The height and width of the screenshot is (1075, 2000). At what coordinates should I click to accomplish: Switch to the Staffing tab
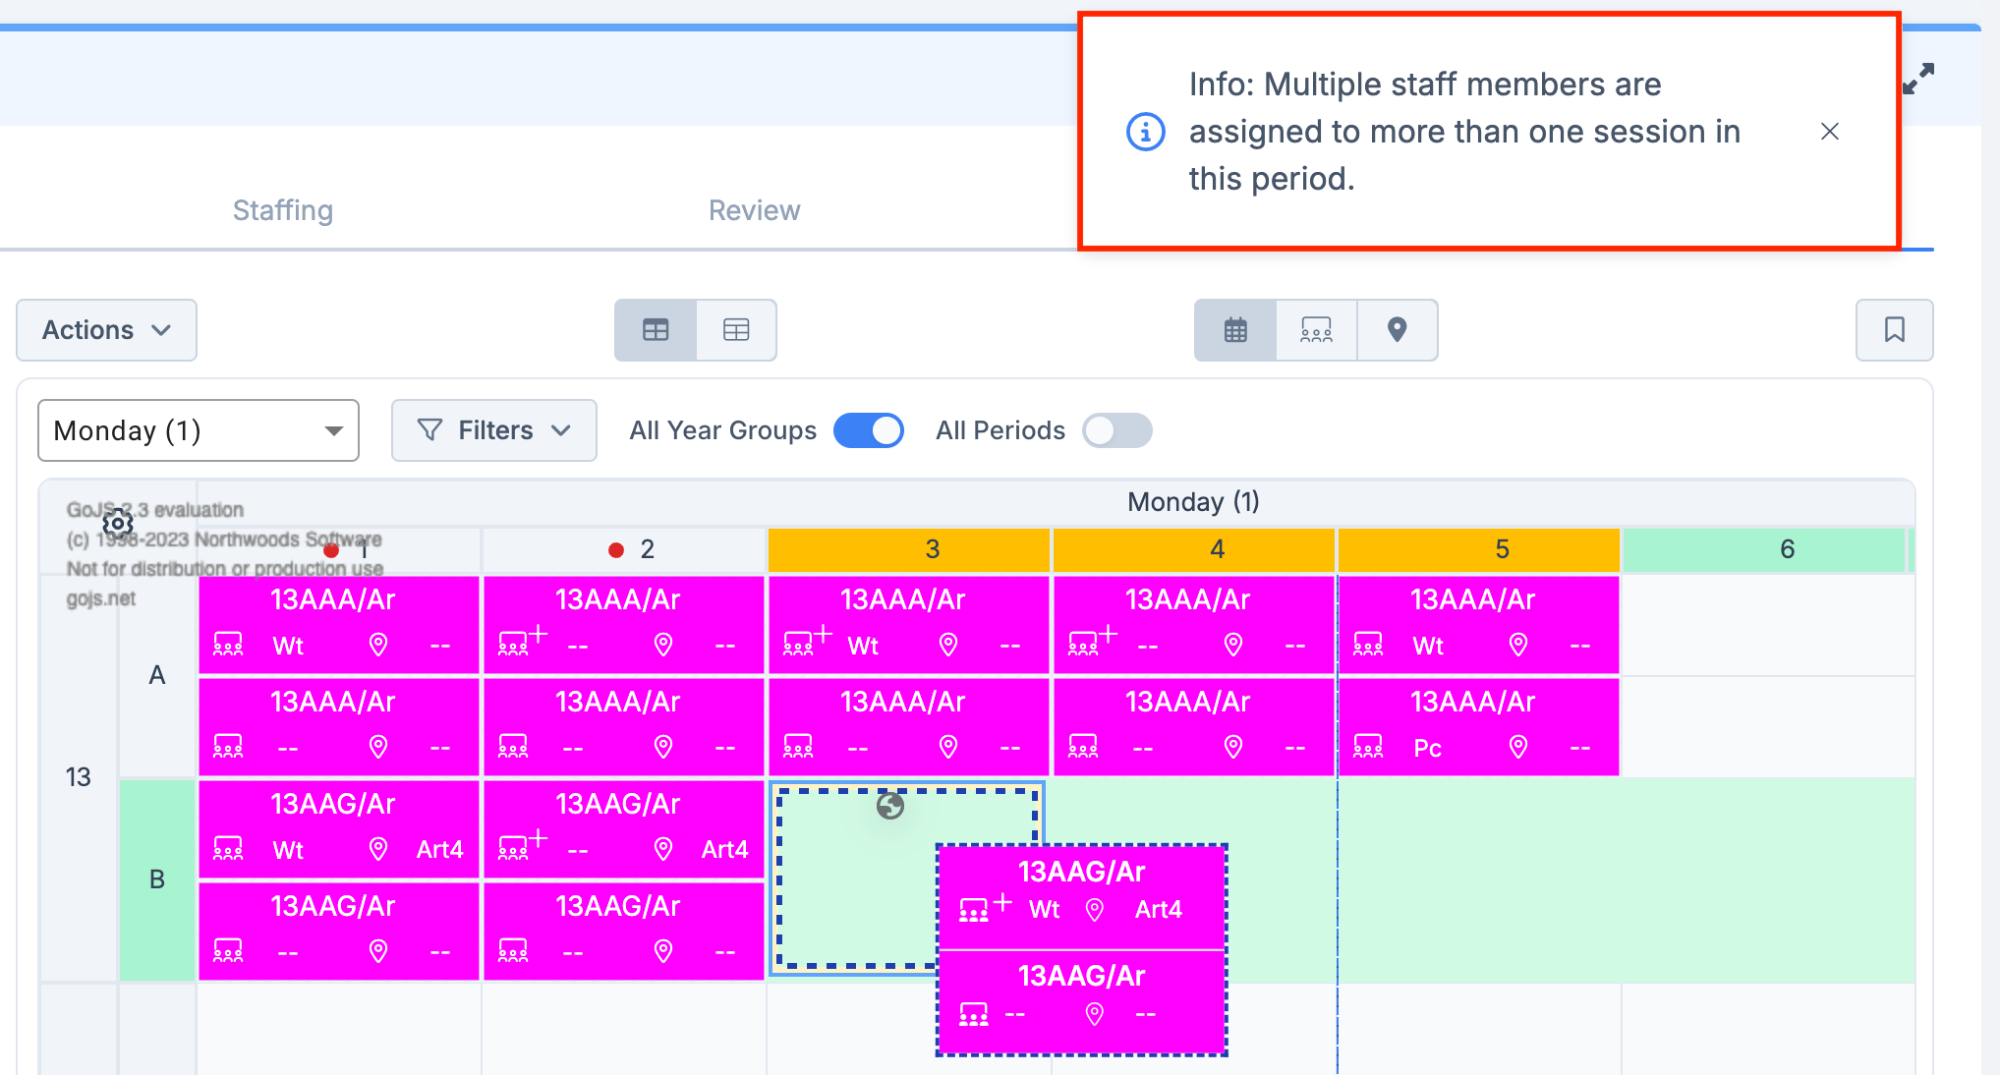283,210
